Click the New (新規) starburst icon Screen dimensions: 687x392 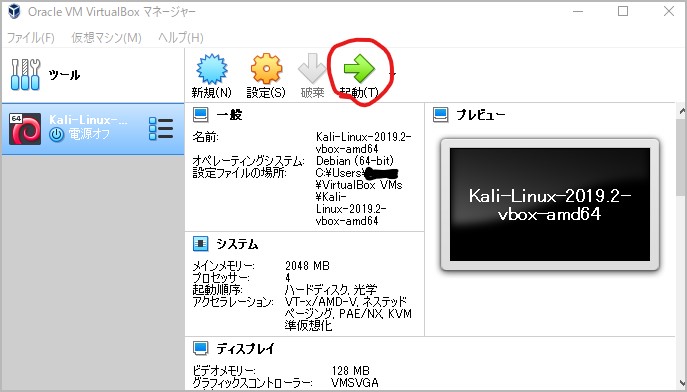[212, 69]
